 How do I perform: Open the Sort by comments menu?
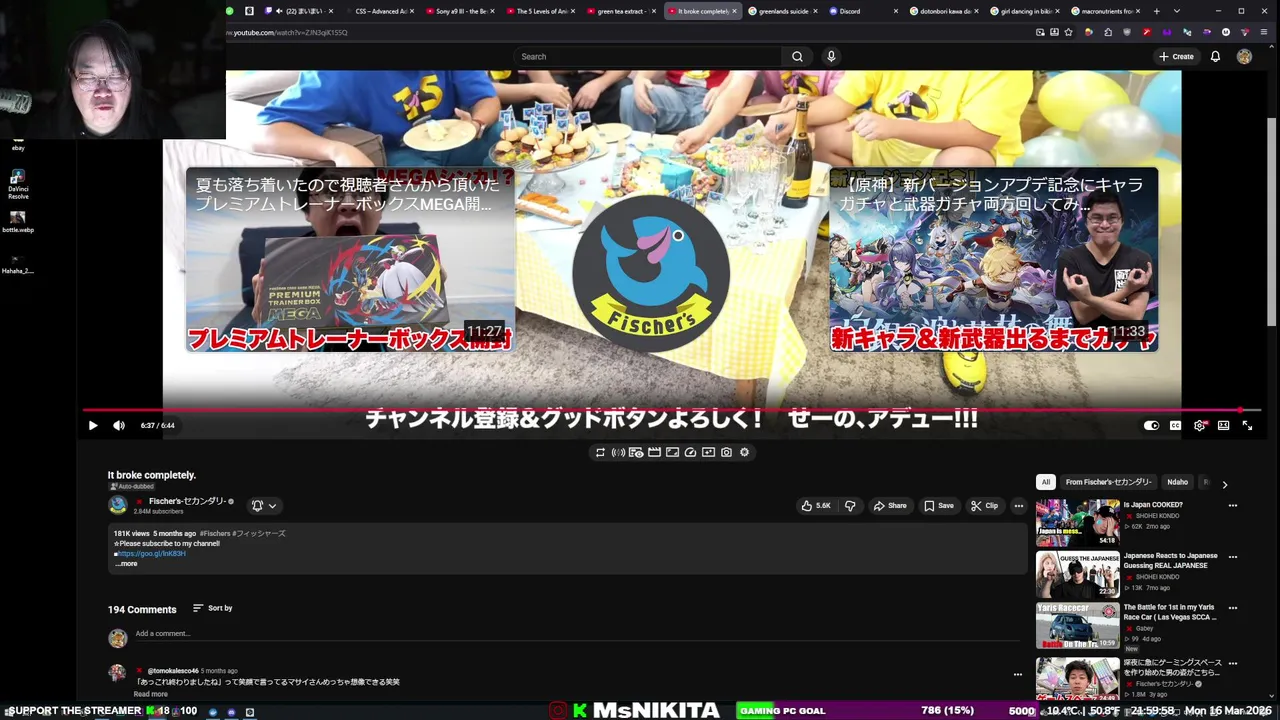213,608
